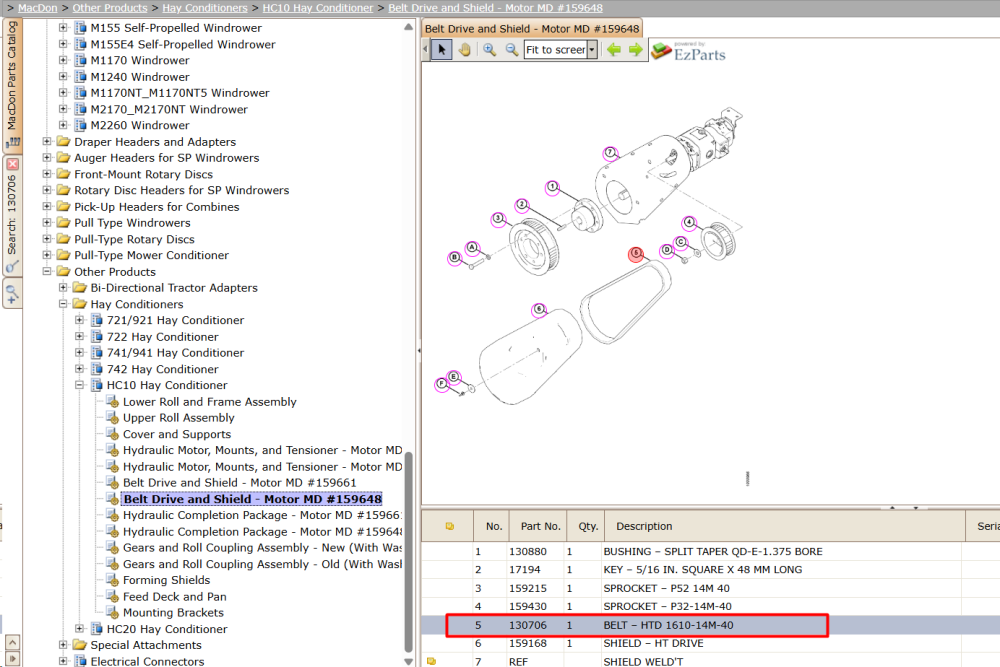This screenshot has height=667, width=1000.
Task: Collapse the HC10 Hay Conditioner node
Action: click(79, 385)
